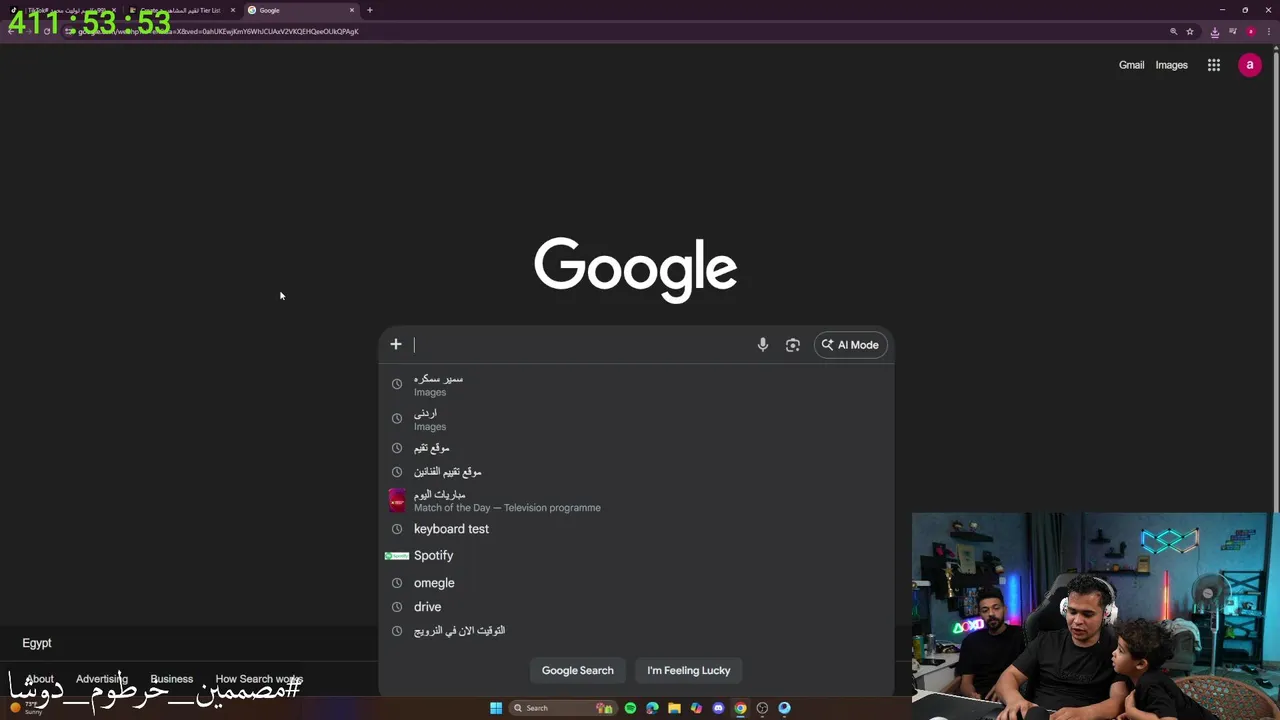
Task: Select the 'keyboard test' suggestion
Action: [x=636, y=529]
